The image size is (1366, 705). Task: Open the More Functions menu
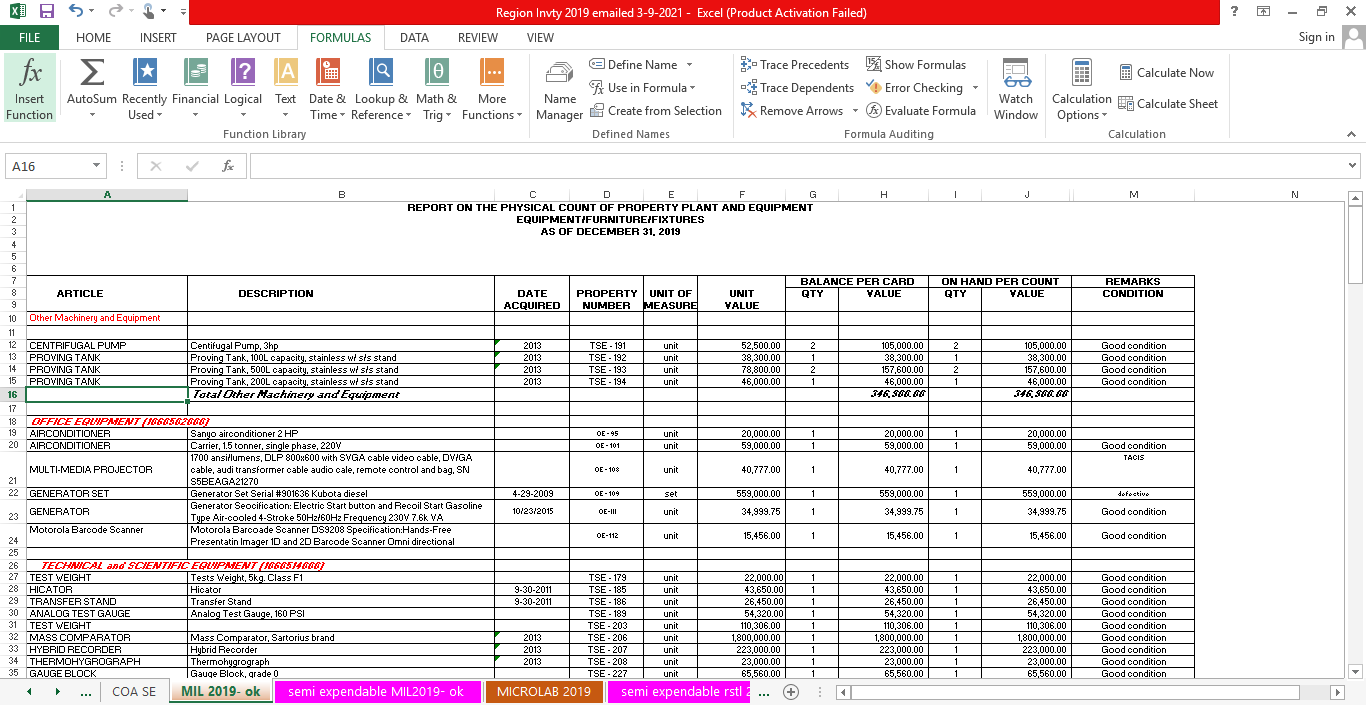point(492,90)
